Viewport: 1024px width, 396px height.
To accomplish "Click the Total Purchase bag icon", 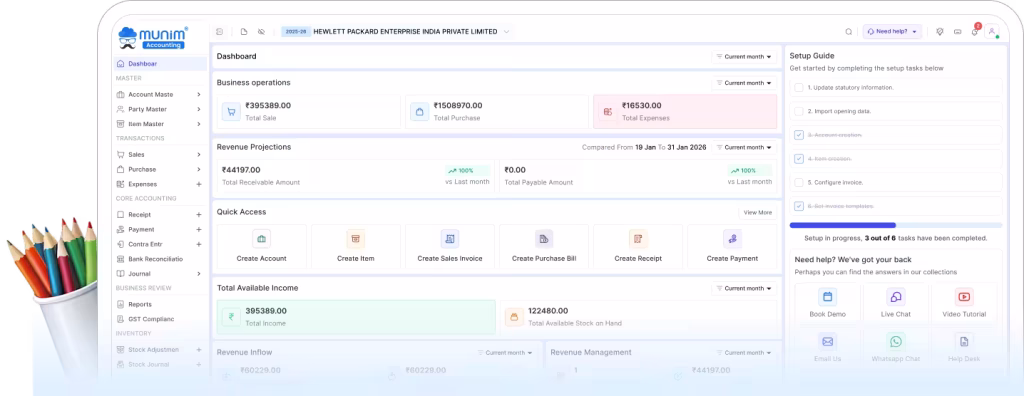I will [x=419, y=112].
